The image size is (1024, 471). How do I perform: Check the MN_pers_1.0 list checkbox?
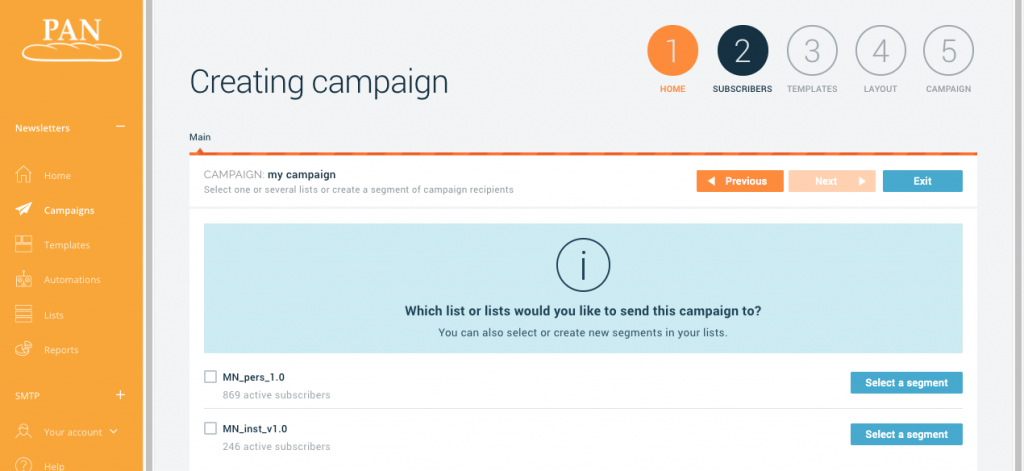pyautogui.click(x=210, y=377)
